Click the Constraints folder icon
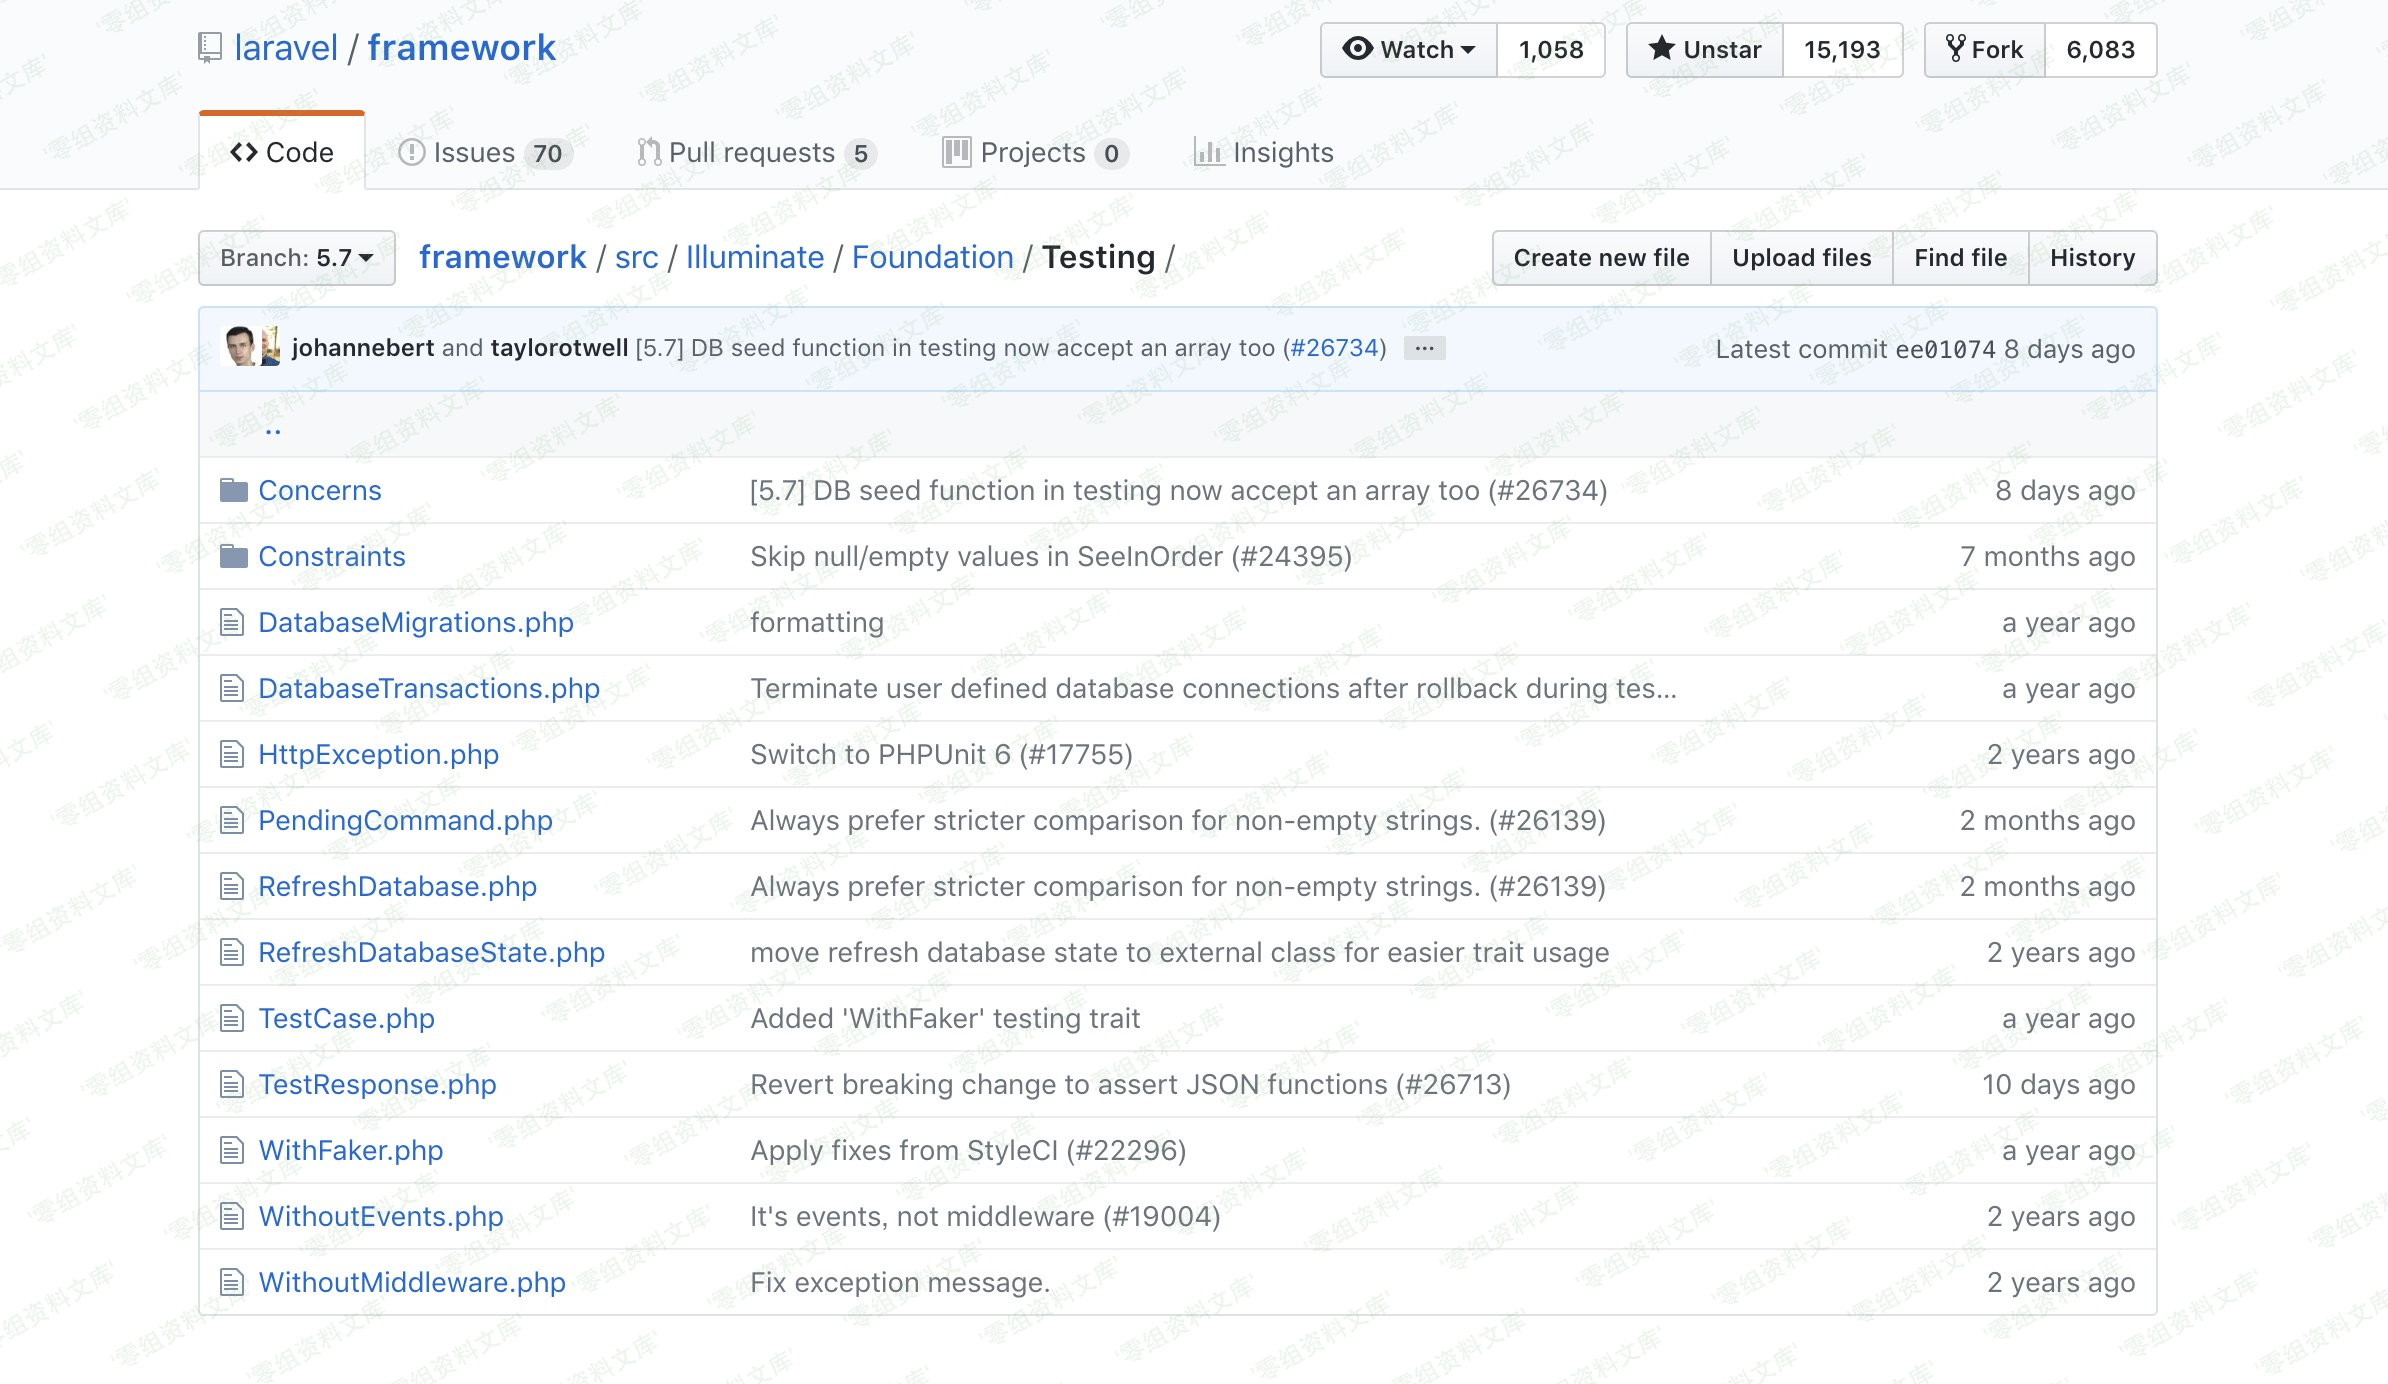Viewport: 2388px width, 1384px height. (233, 556)
